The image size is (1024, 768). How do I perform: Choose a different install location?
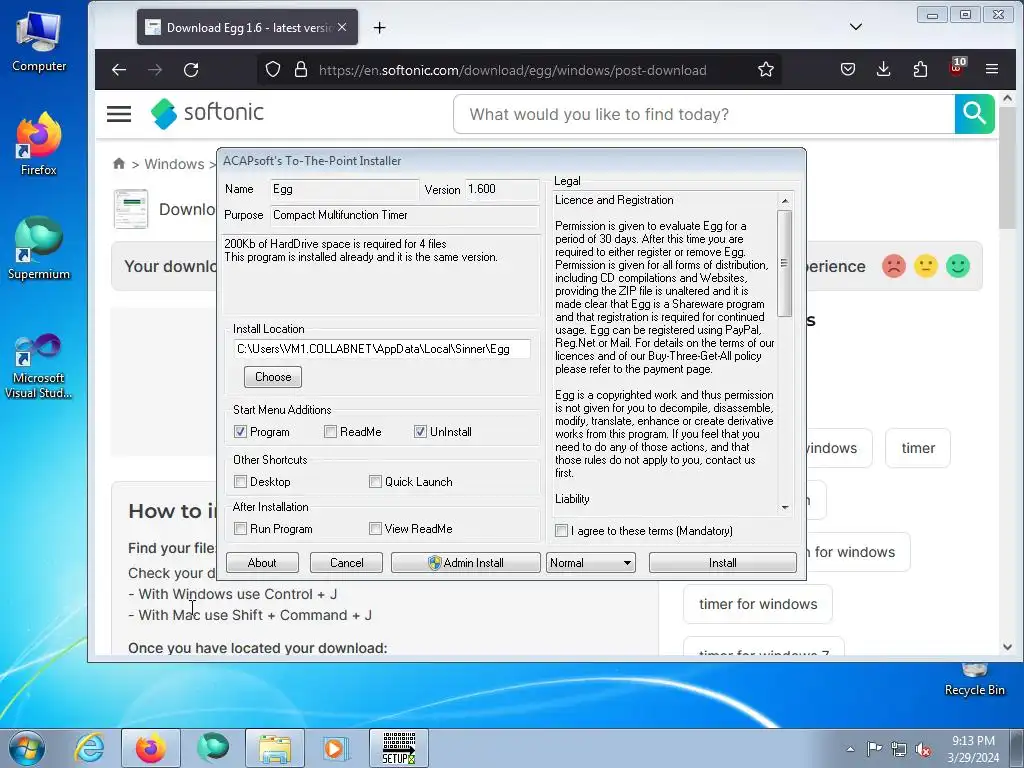(273, 377)
